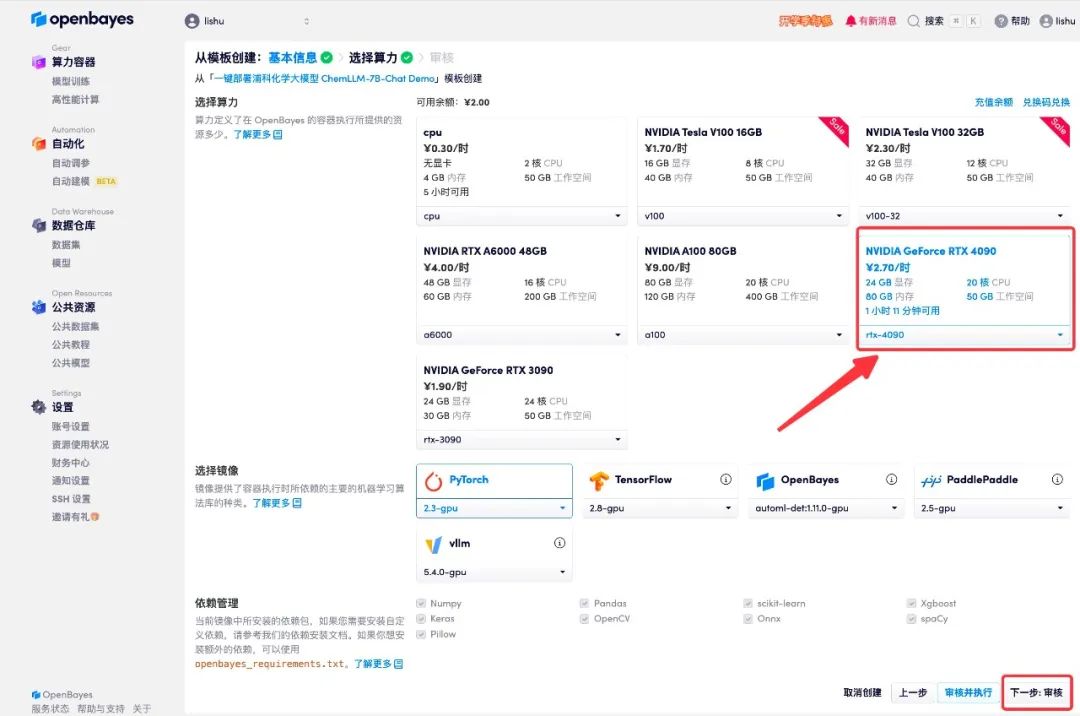The height and width of the screenshot is (716, 1080).
Task: Go to 财务中心 in the sidebar
Action: [71, 463]
